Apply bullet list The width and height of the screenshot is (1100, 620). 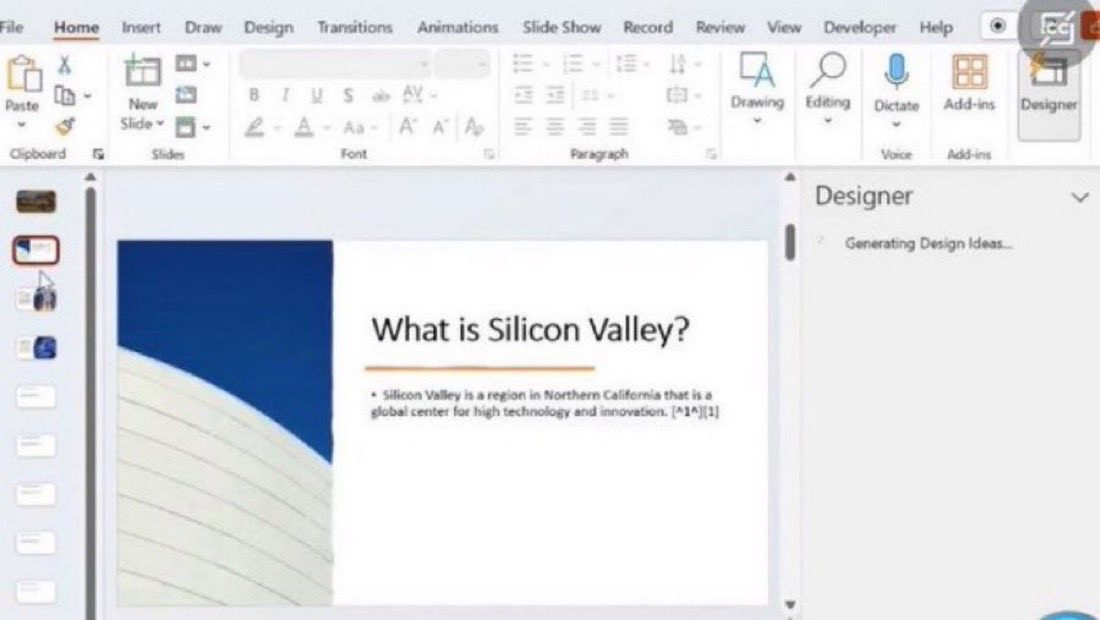point(523,64)
